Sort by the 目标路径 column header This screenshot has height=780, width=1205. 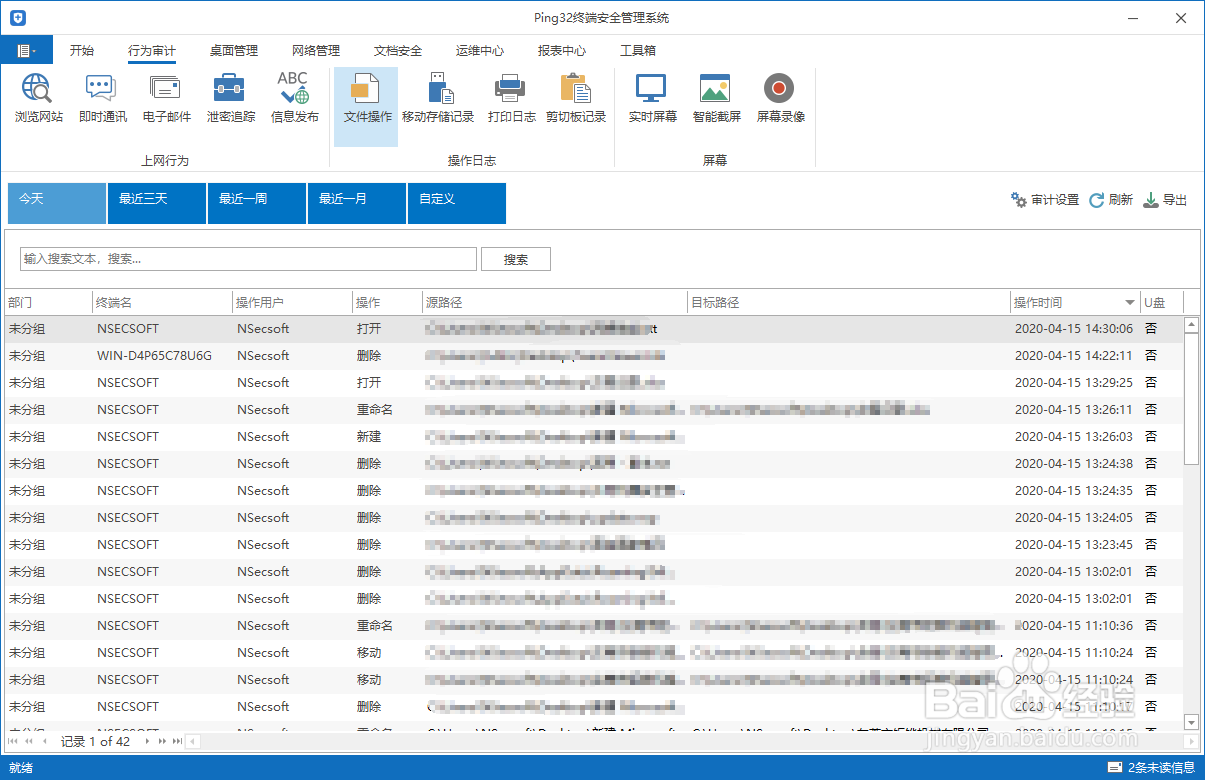[x=849, y=302]
